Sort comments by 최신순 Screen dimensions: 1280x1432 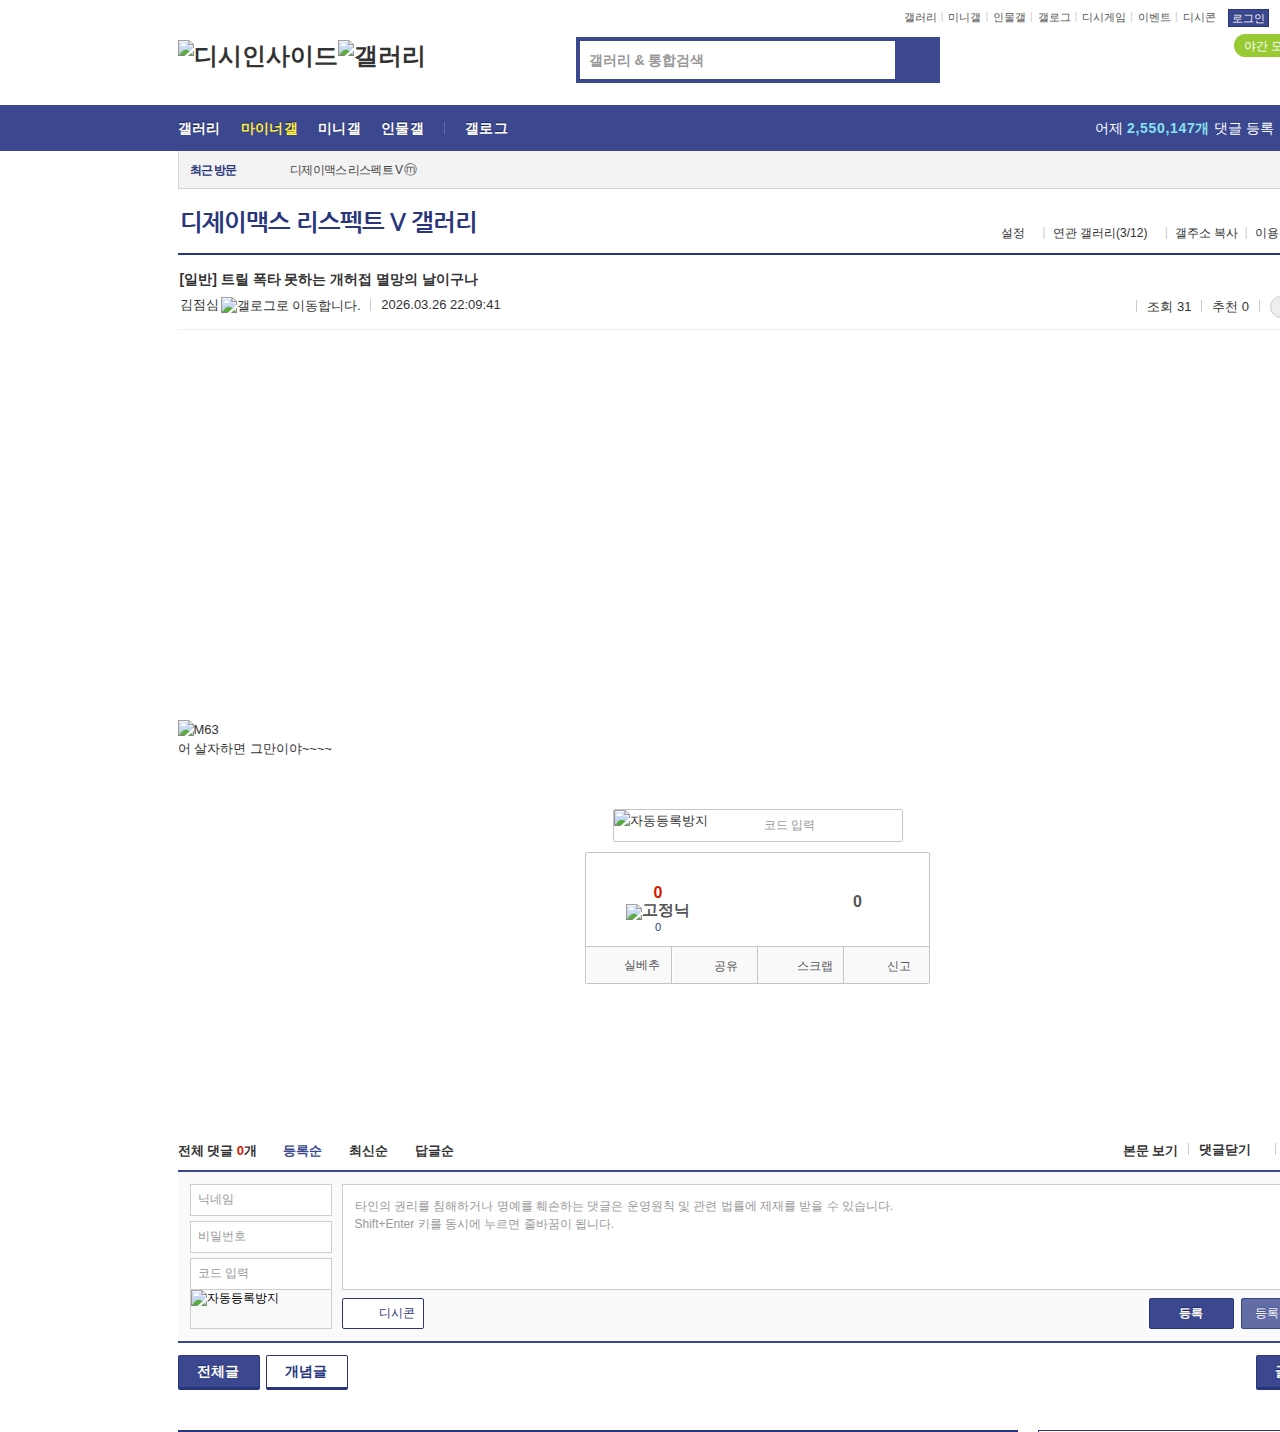[368, 1151]
